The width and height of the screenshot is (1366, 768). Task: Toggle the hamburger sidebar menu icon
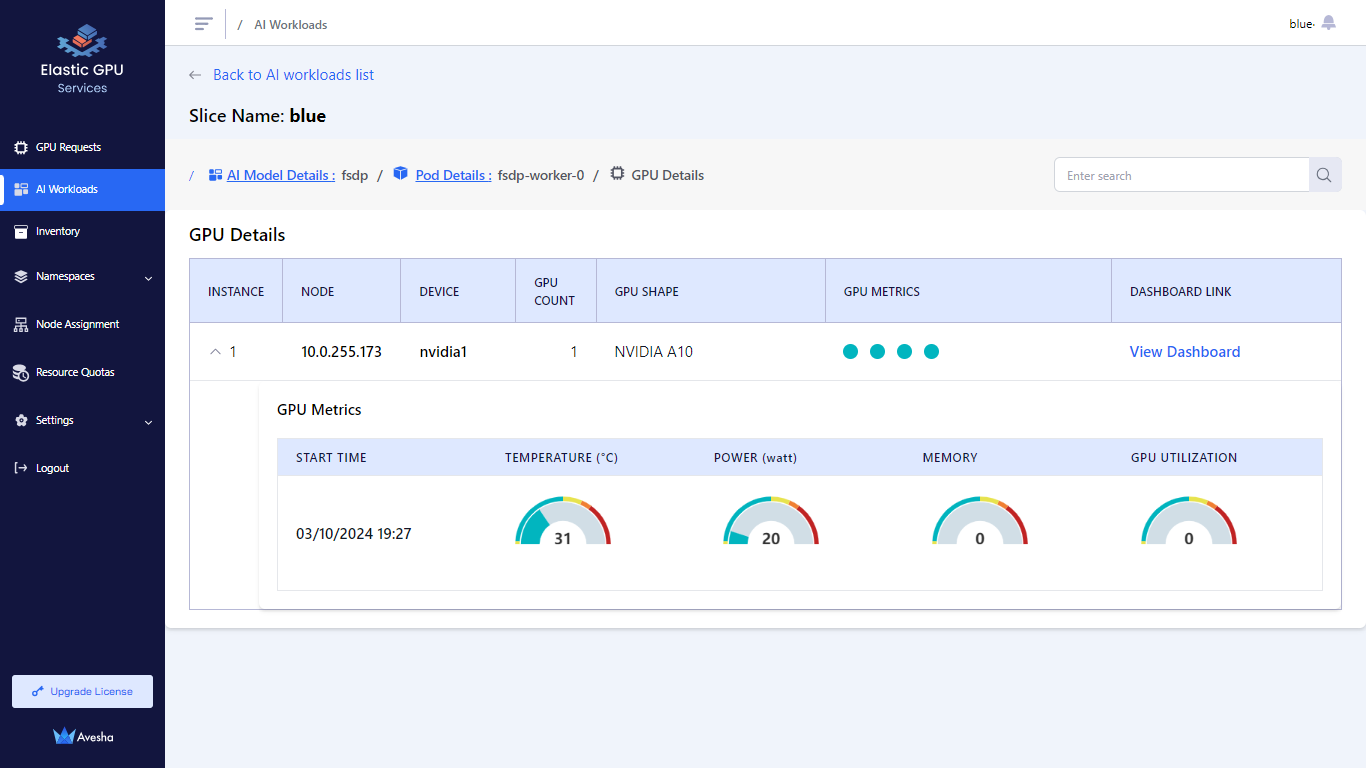click(204, 24)
